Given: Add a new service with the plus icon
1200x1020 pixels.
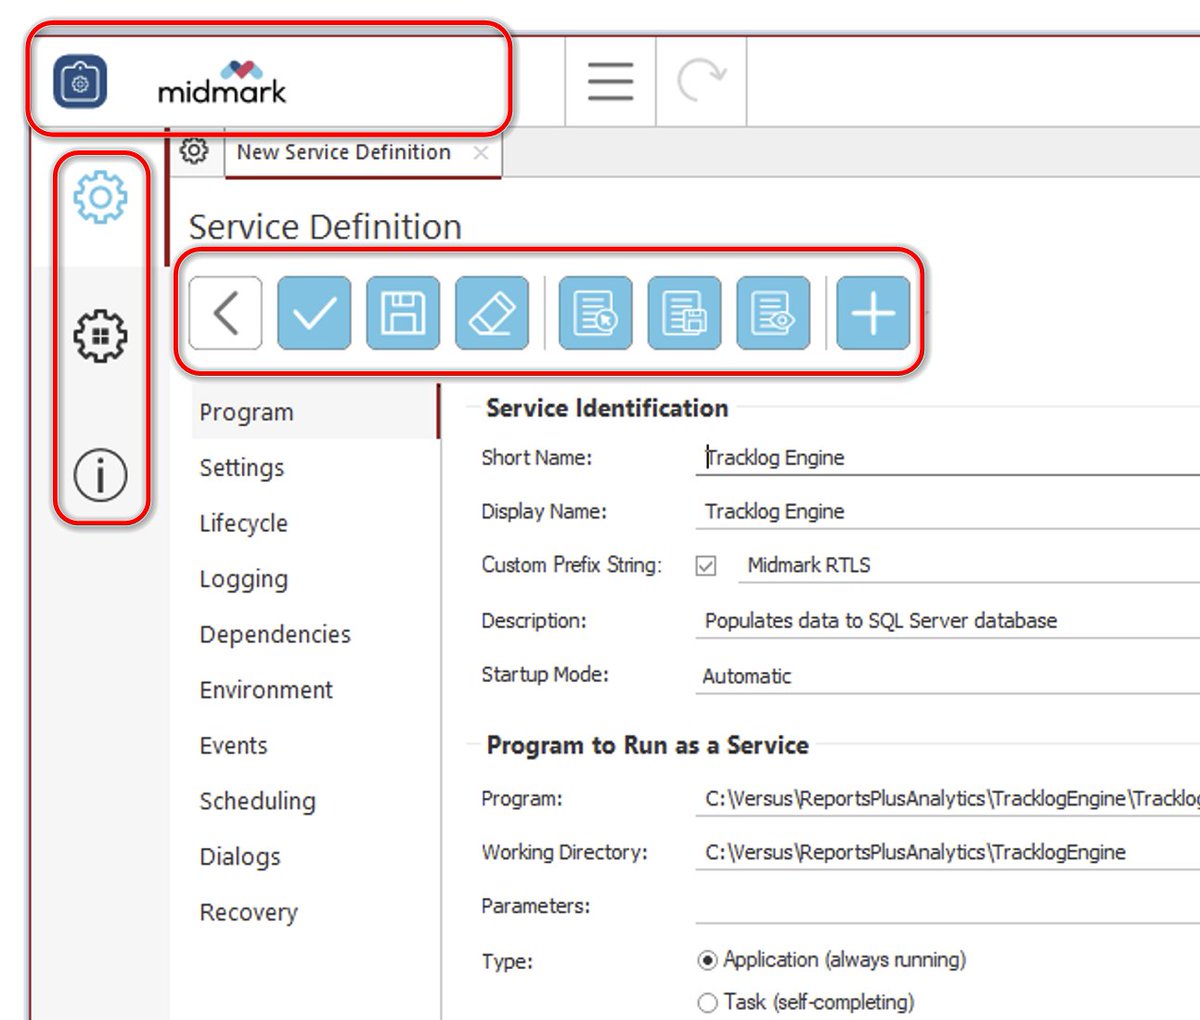Looking at the screenshot, I should click(871, 313).
